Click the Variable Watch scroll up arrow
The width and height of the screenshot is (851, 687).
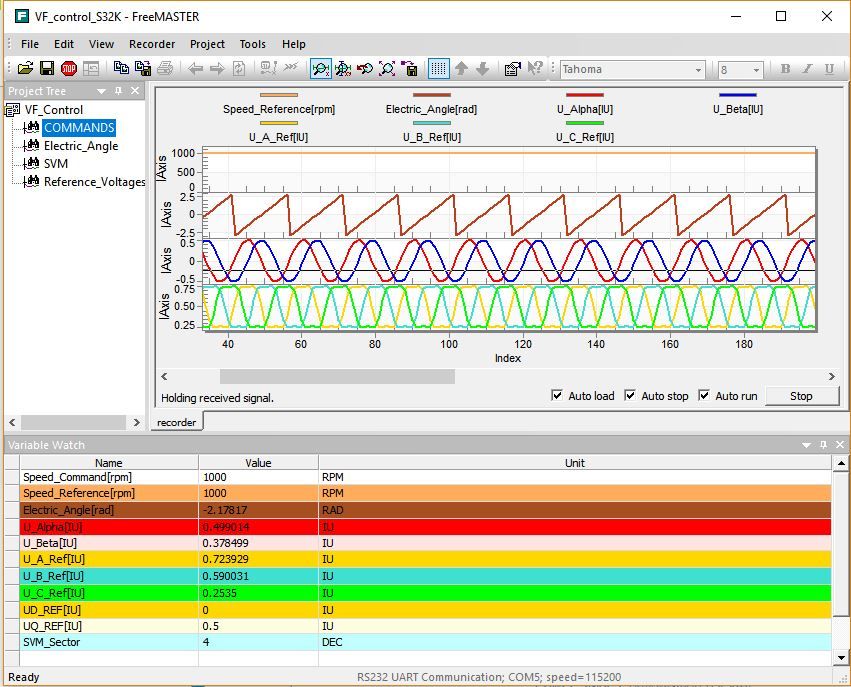pyautogui.click(x=841, y=463)
